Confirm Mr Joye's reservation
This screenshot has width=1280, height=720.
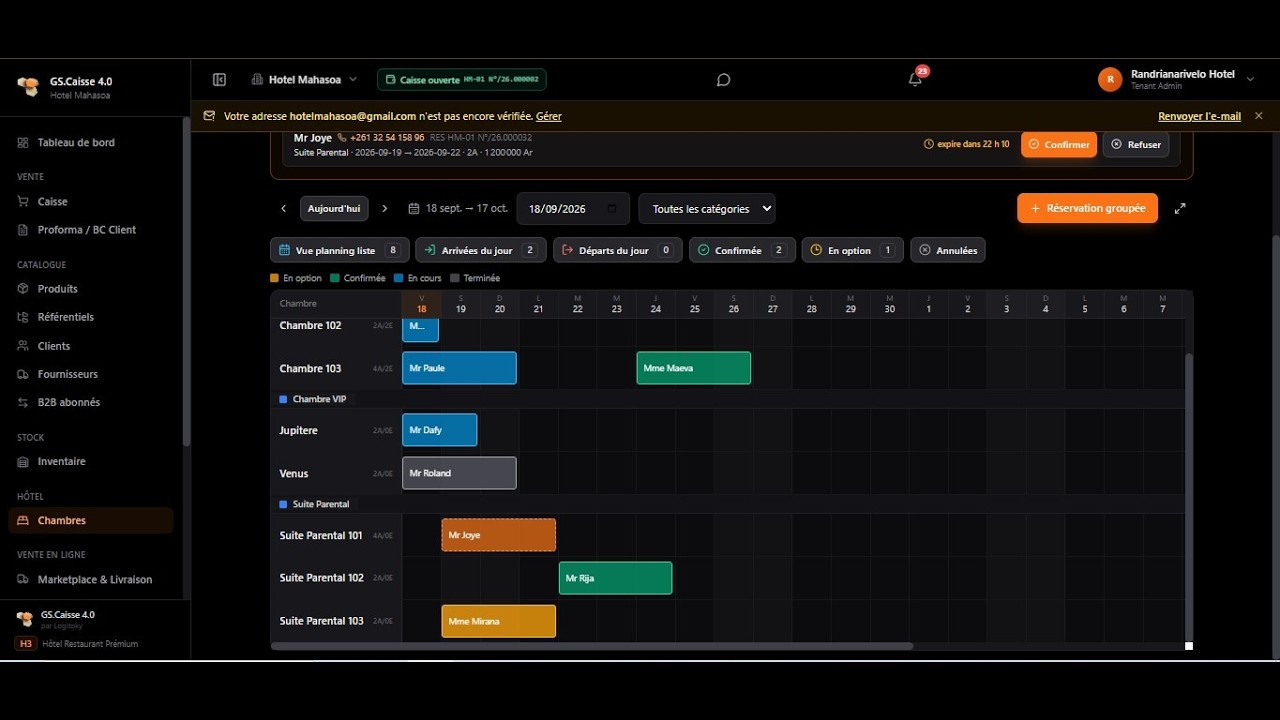tap(1059, 145)
